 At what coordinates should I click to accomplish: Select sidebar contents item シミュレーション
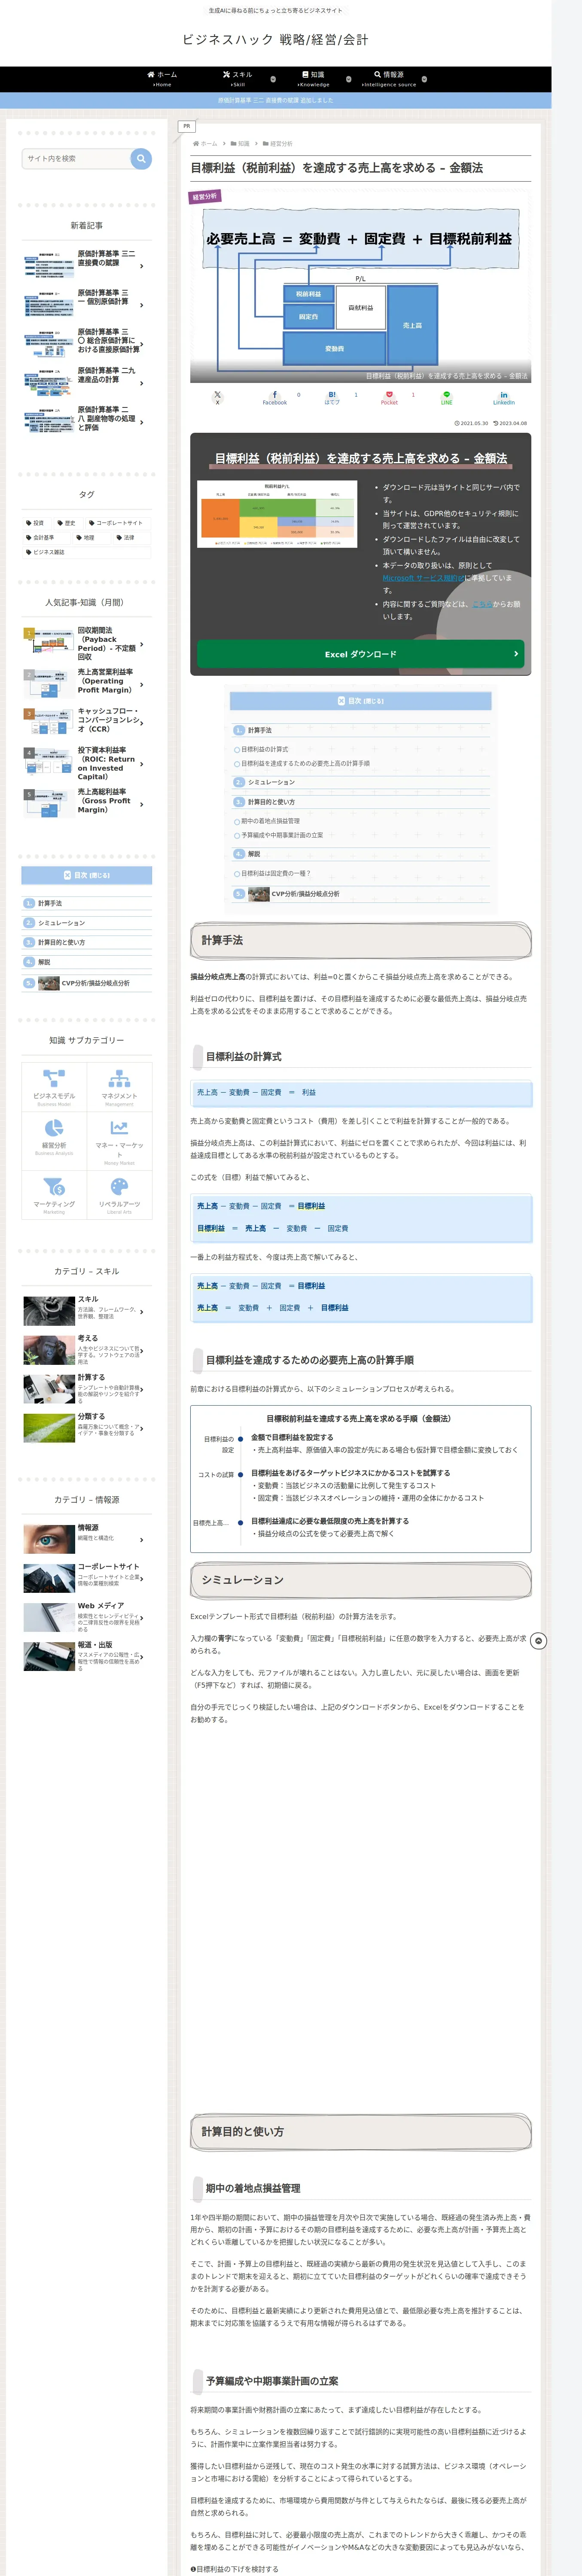[61, 923]
